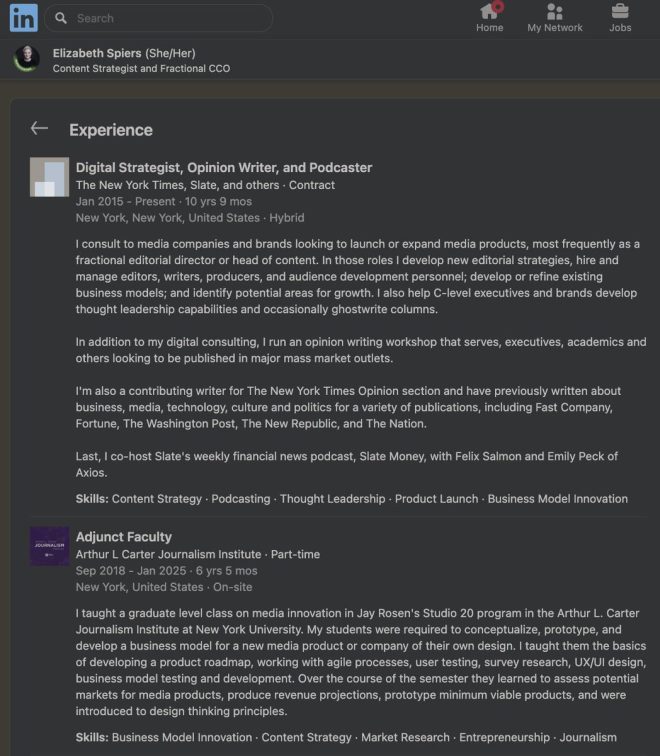
Task: Click Content Strategist and Fractional CCO headline
Action: [x=141, y=68]
